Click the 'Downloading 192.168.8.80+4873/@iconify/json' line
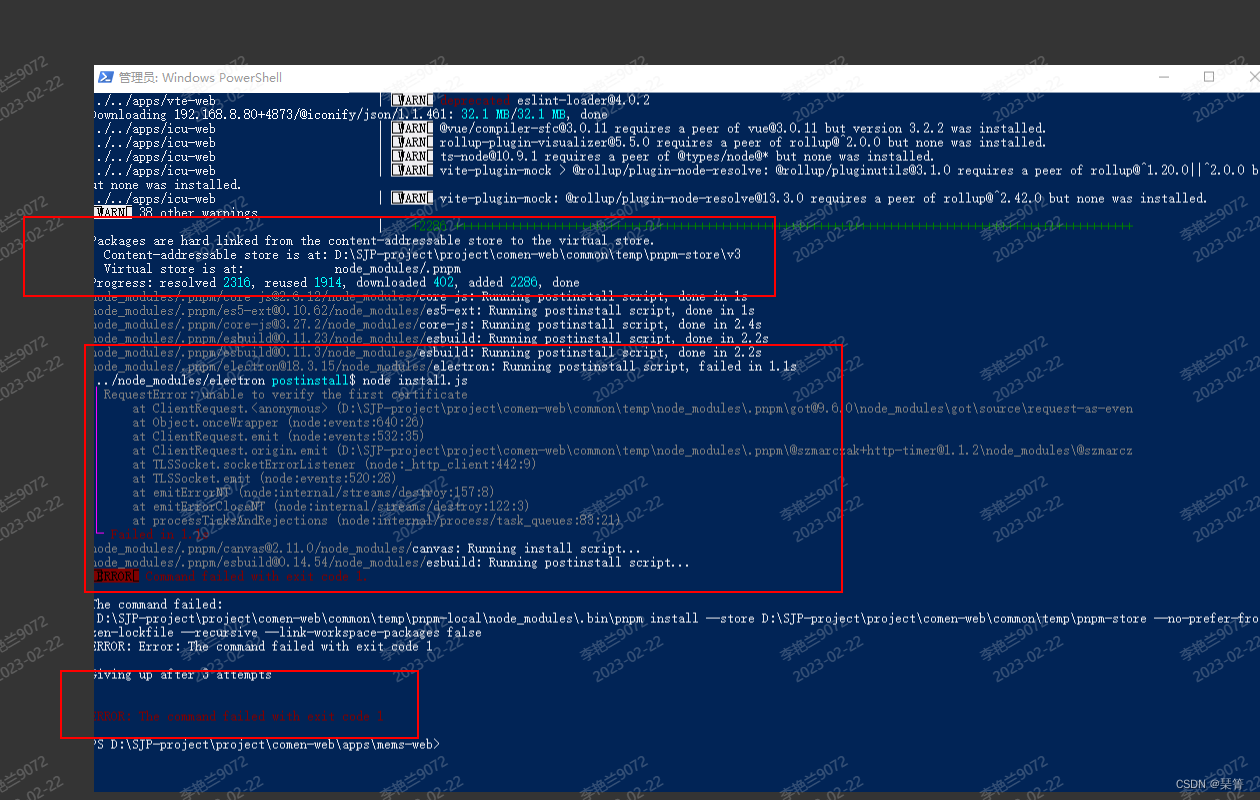Viewport: 1260px width, 800px height. pos(350,115)
